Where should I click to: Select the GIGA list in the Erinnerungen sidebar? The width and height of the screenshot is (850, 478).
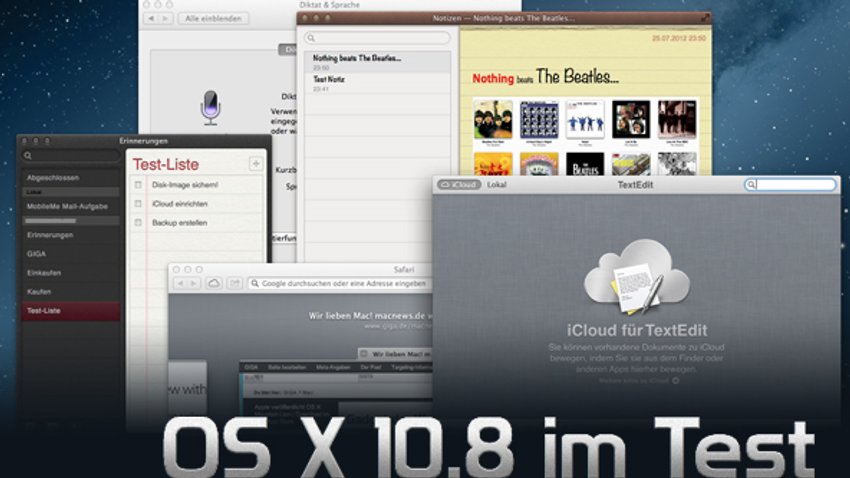click(x=71, y=254)
